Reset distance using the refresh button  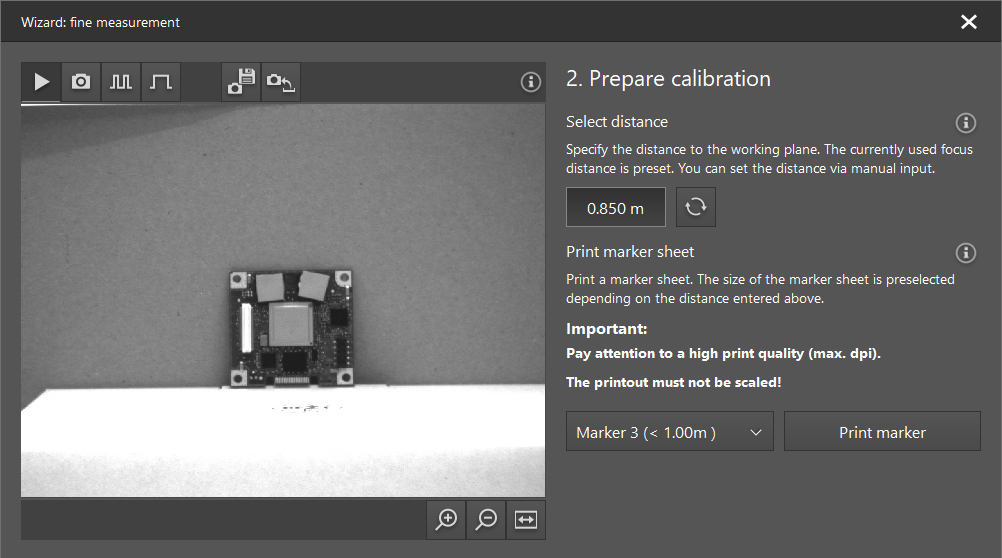(x=696, y=207)
